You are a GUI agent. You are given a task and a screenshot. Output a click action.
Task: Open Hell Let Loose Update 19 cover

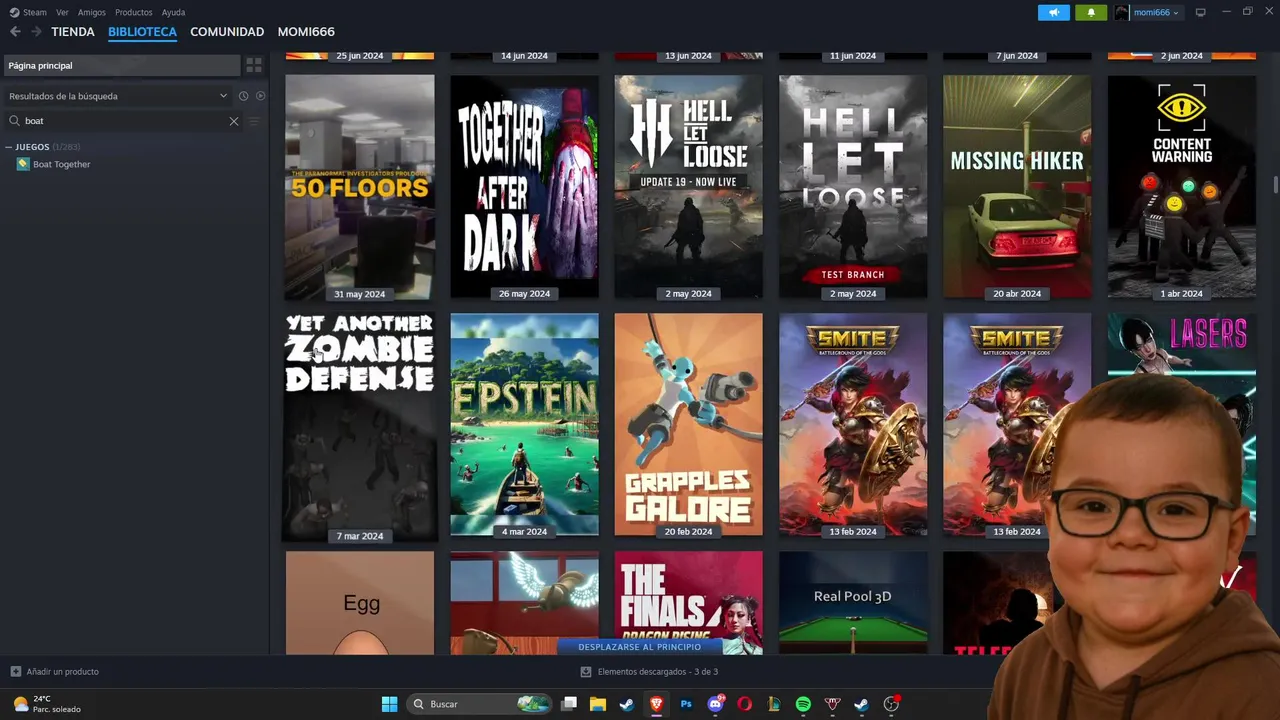[x=688, y=187]
